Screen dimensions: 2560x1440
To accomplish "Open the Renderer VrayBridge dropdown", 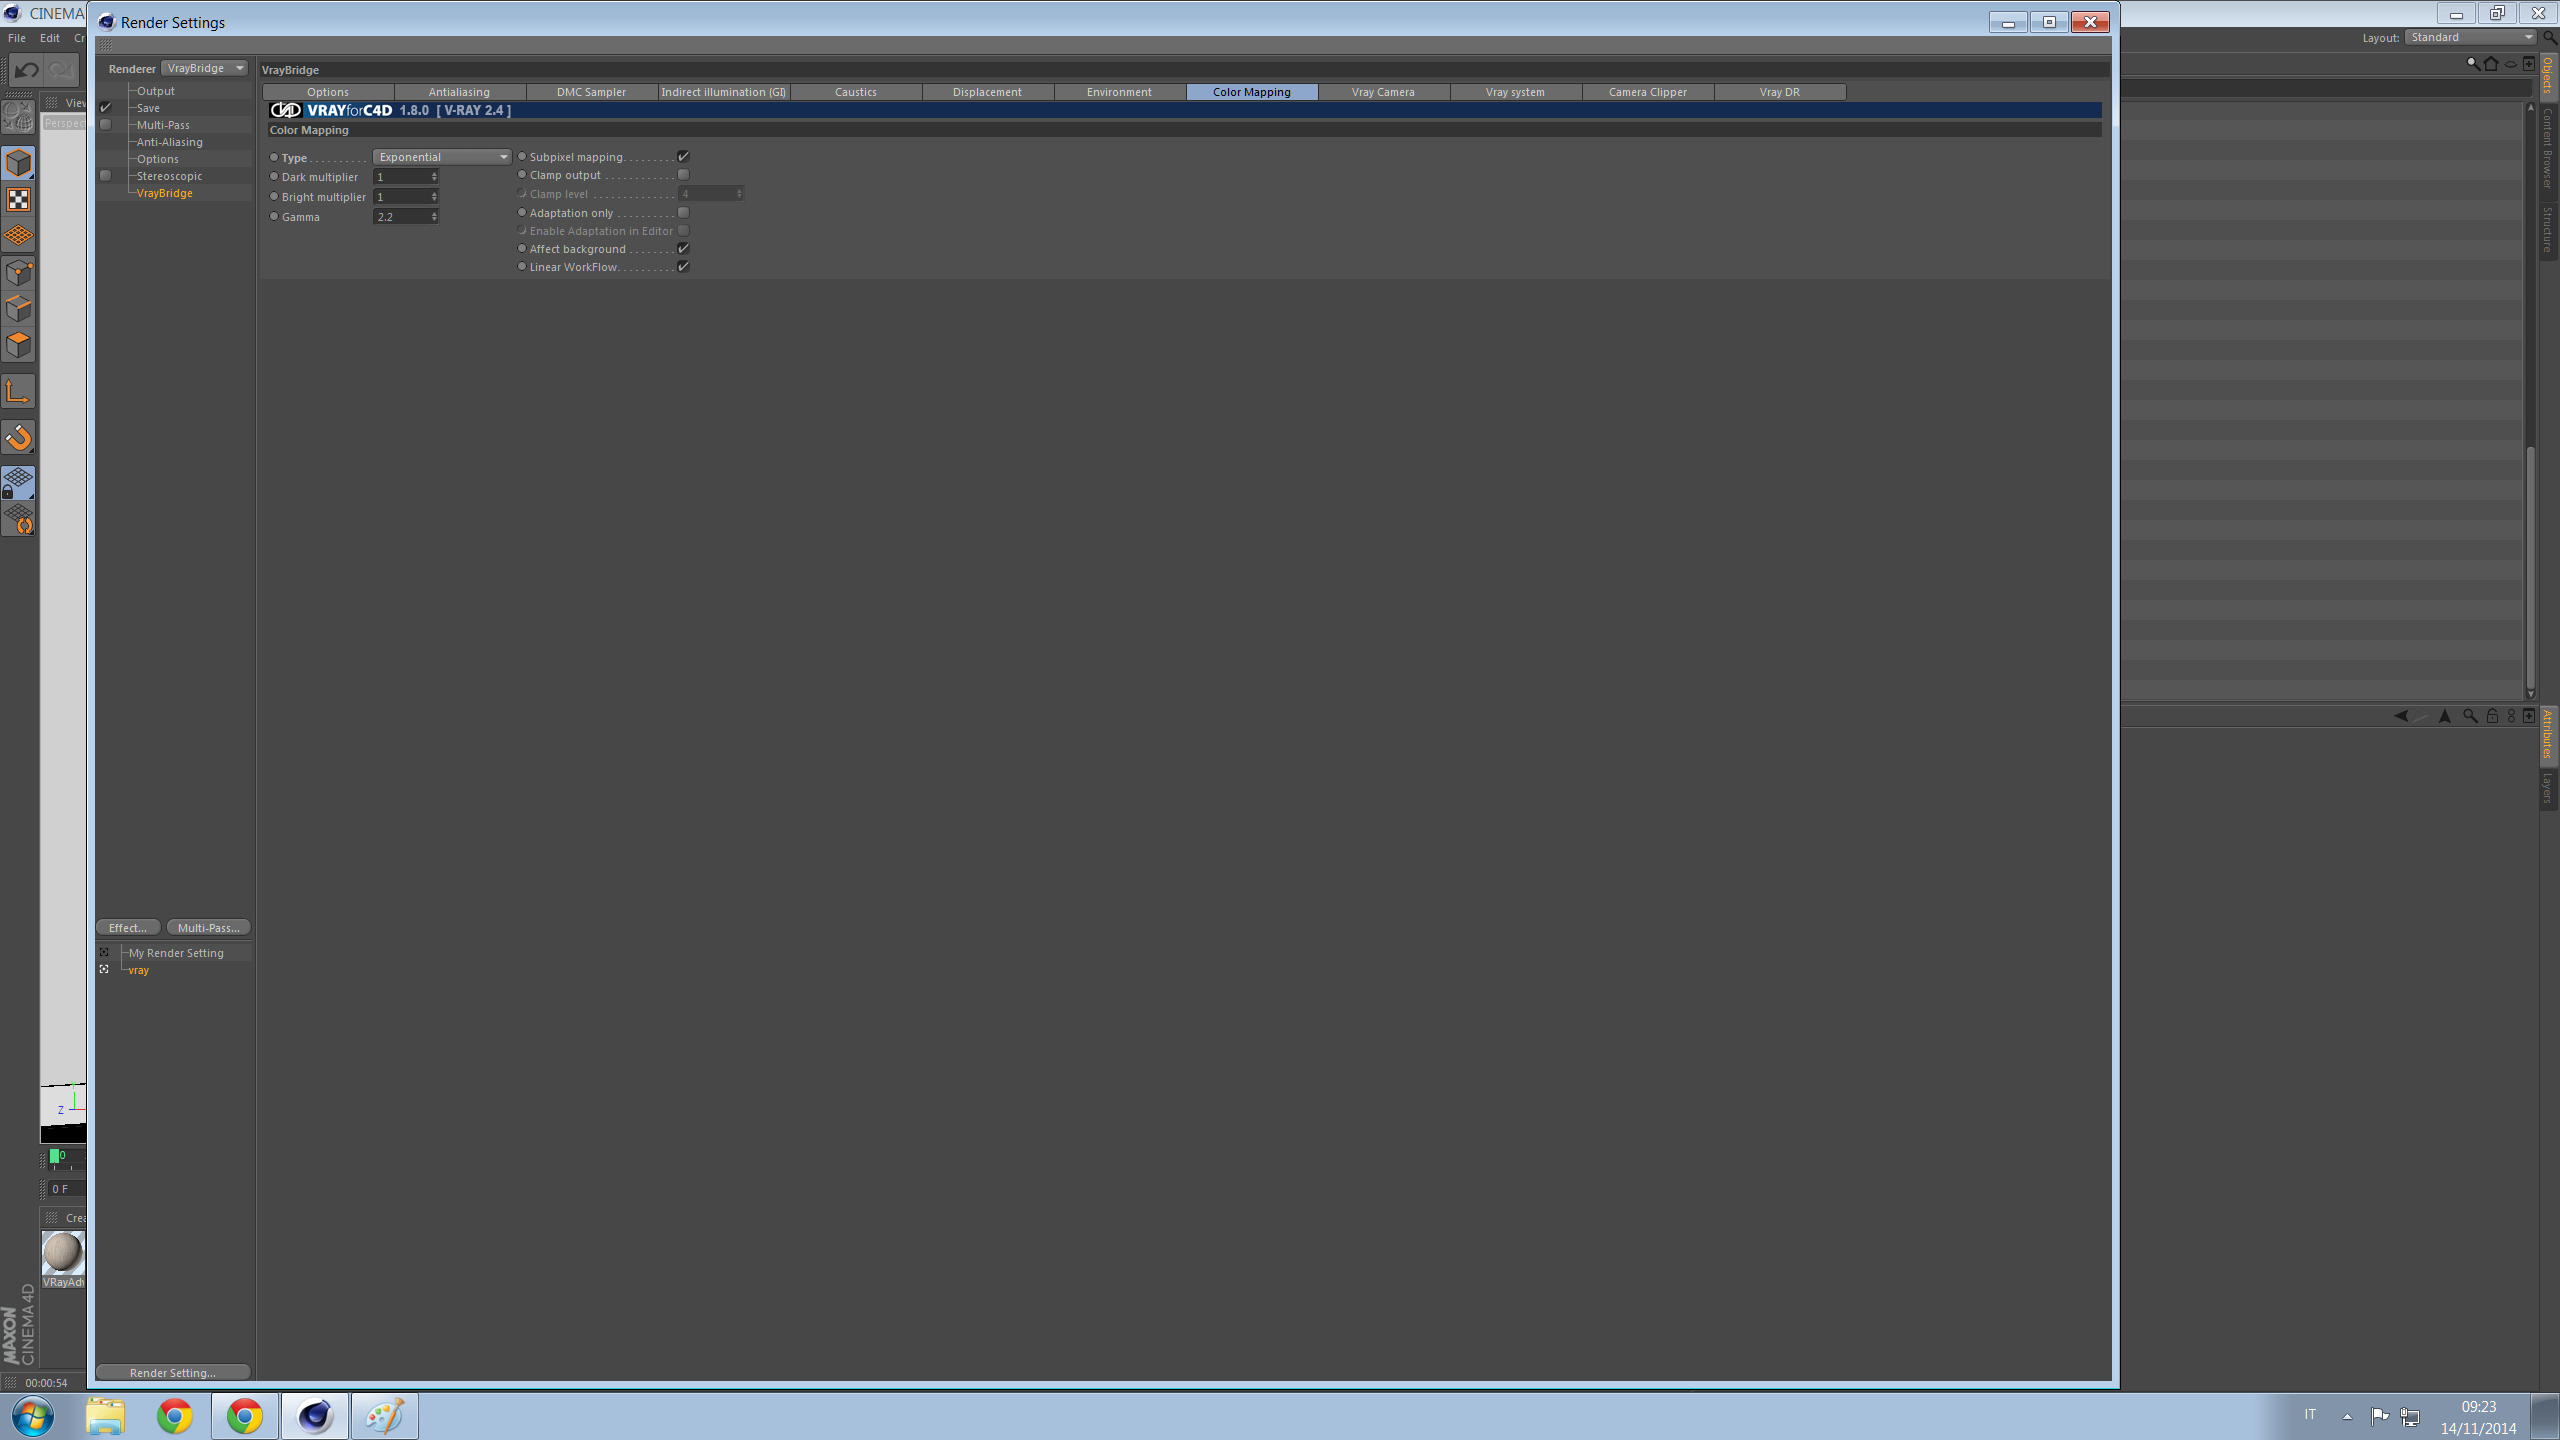I will [x=205, y=68].
